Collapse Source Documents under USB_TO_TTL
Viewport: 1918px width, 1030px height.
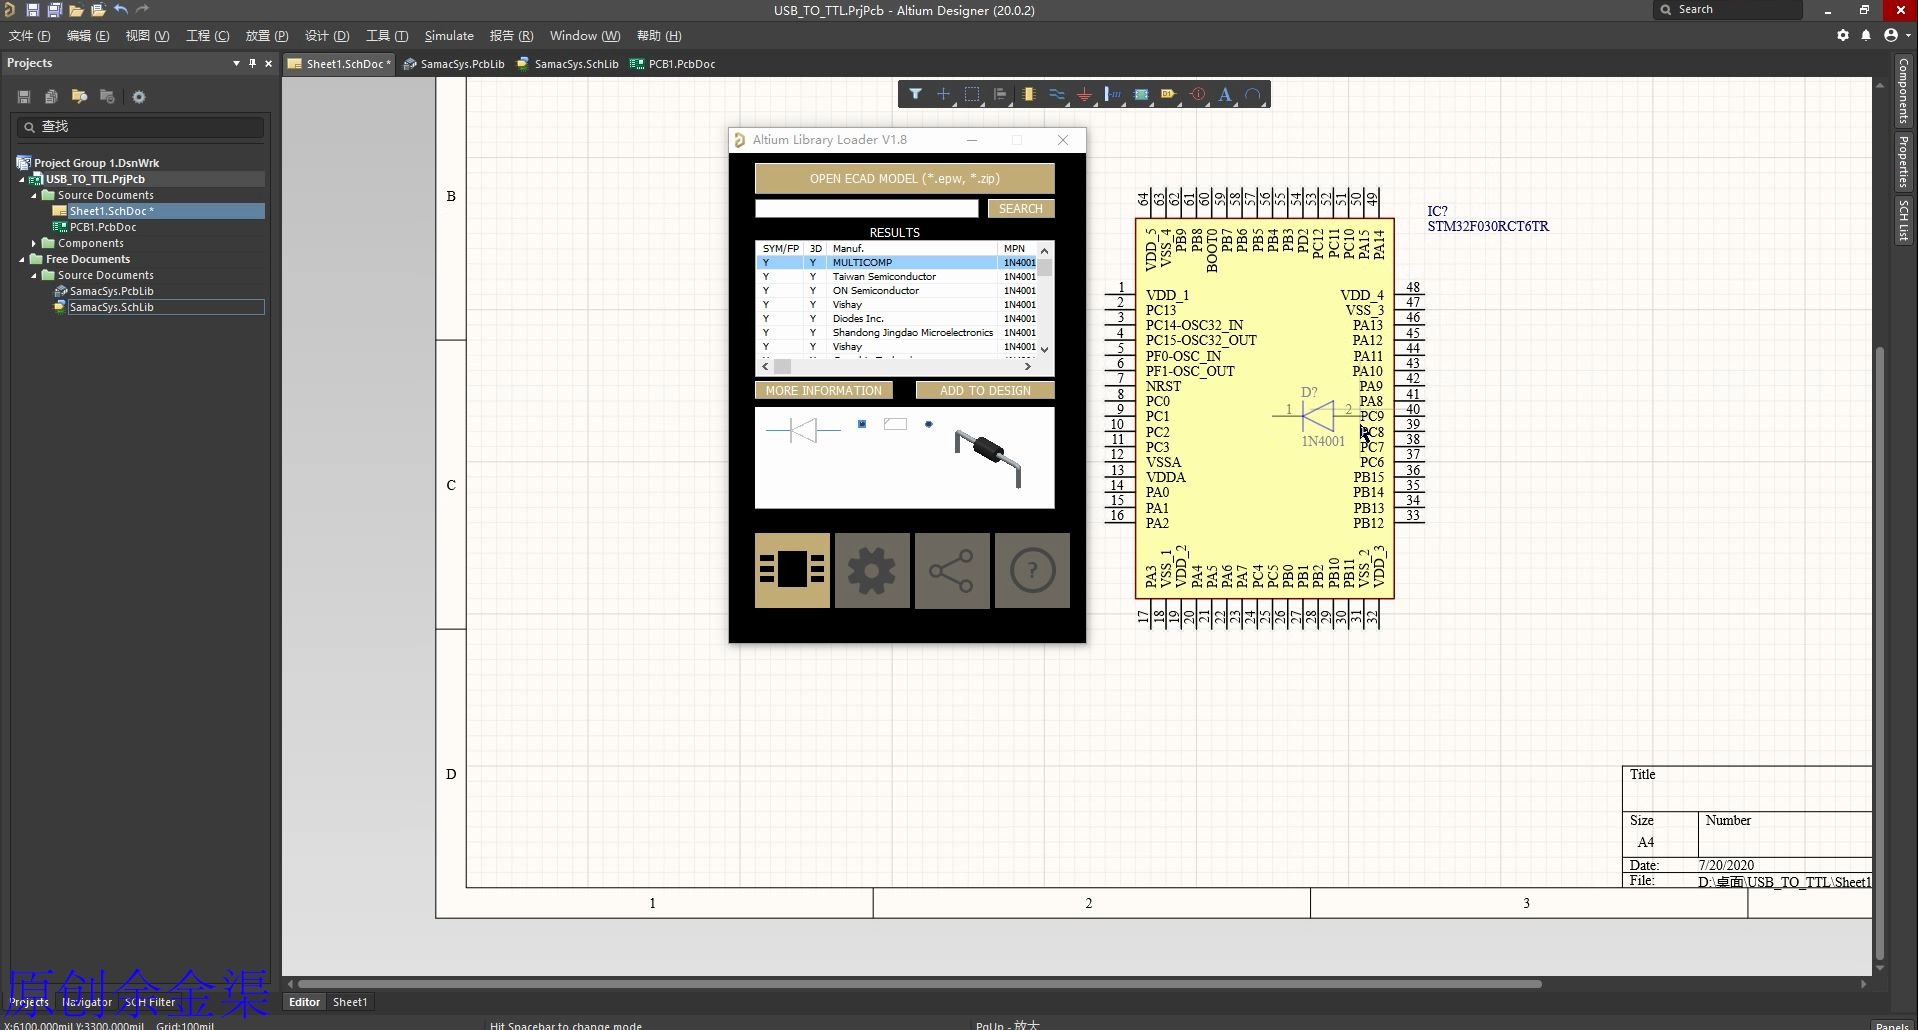point(34,195)
